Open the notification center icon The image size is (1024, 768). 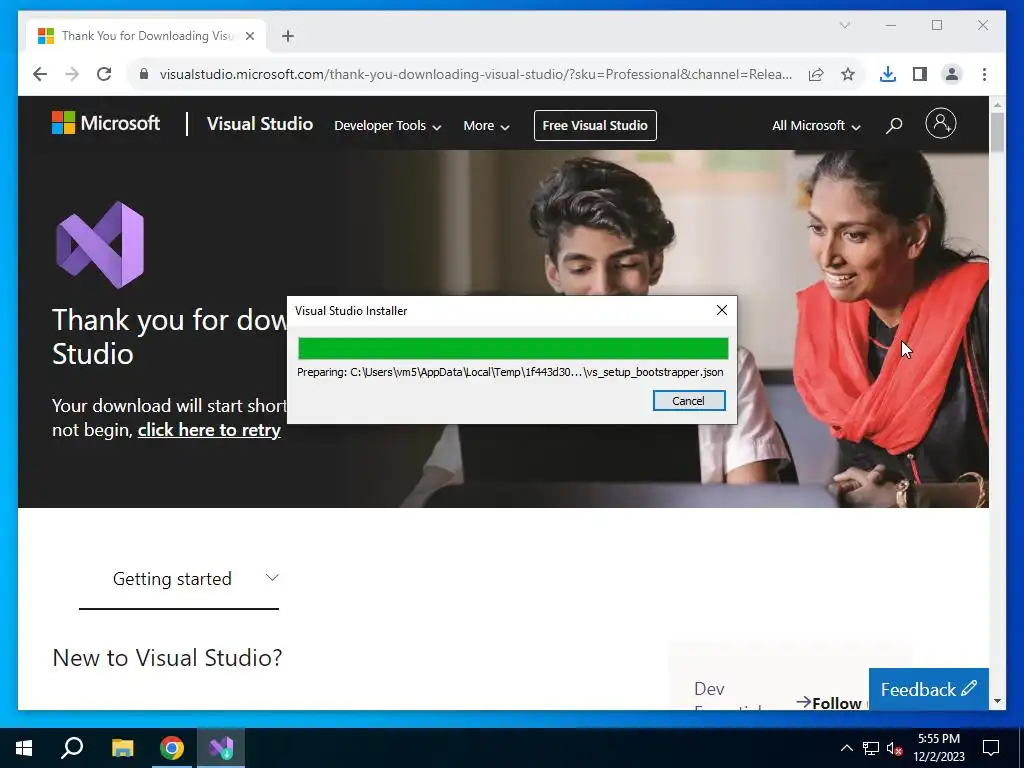tap(991, 748)
